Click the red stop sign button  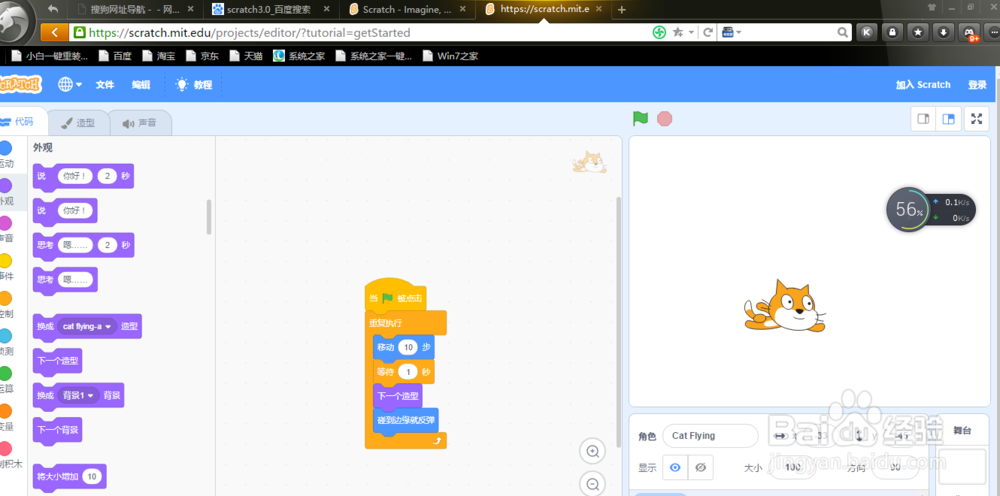click(665, 119)
